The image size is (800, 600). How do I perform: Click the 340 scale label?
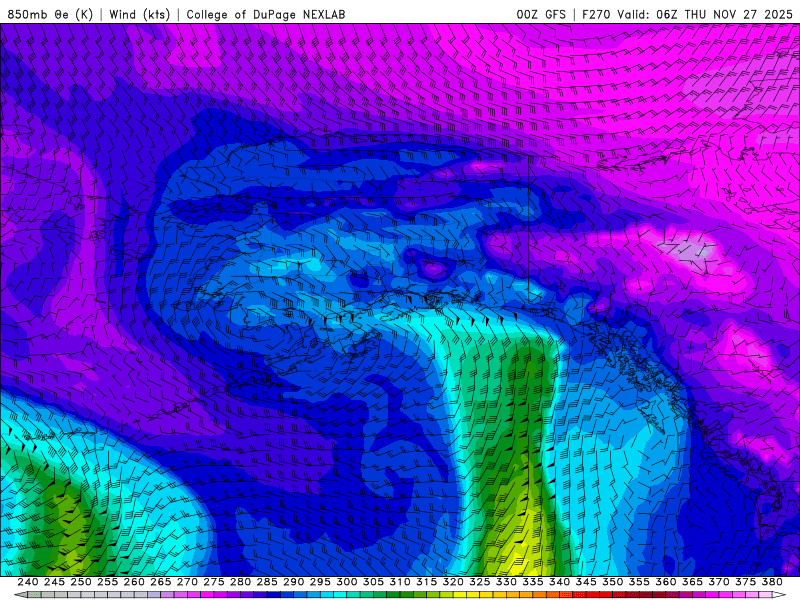coord(559,582)
